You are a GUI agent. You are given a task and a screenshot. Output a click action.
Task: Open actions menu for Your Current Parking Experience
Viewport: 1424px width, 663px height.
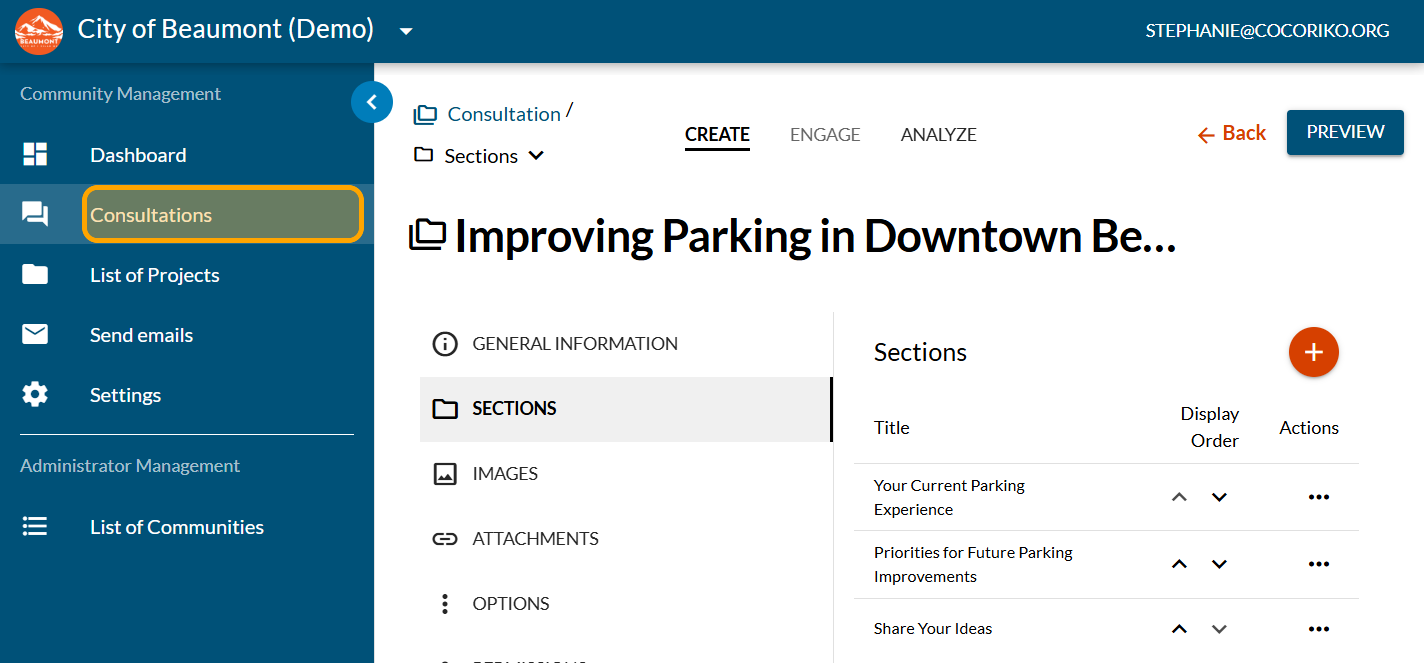coord(1318,497)
